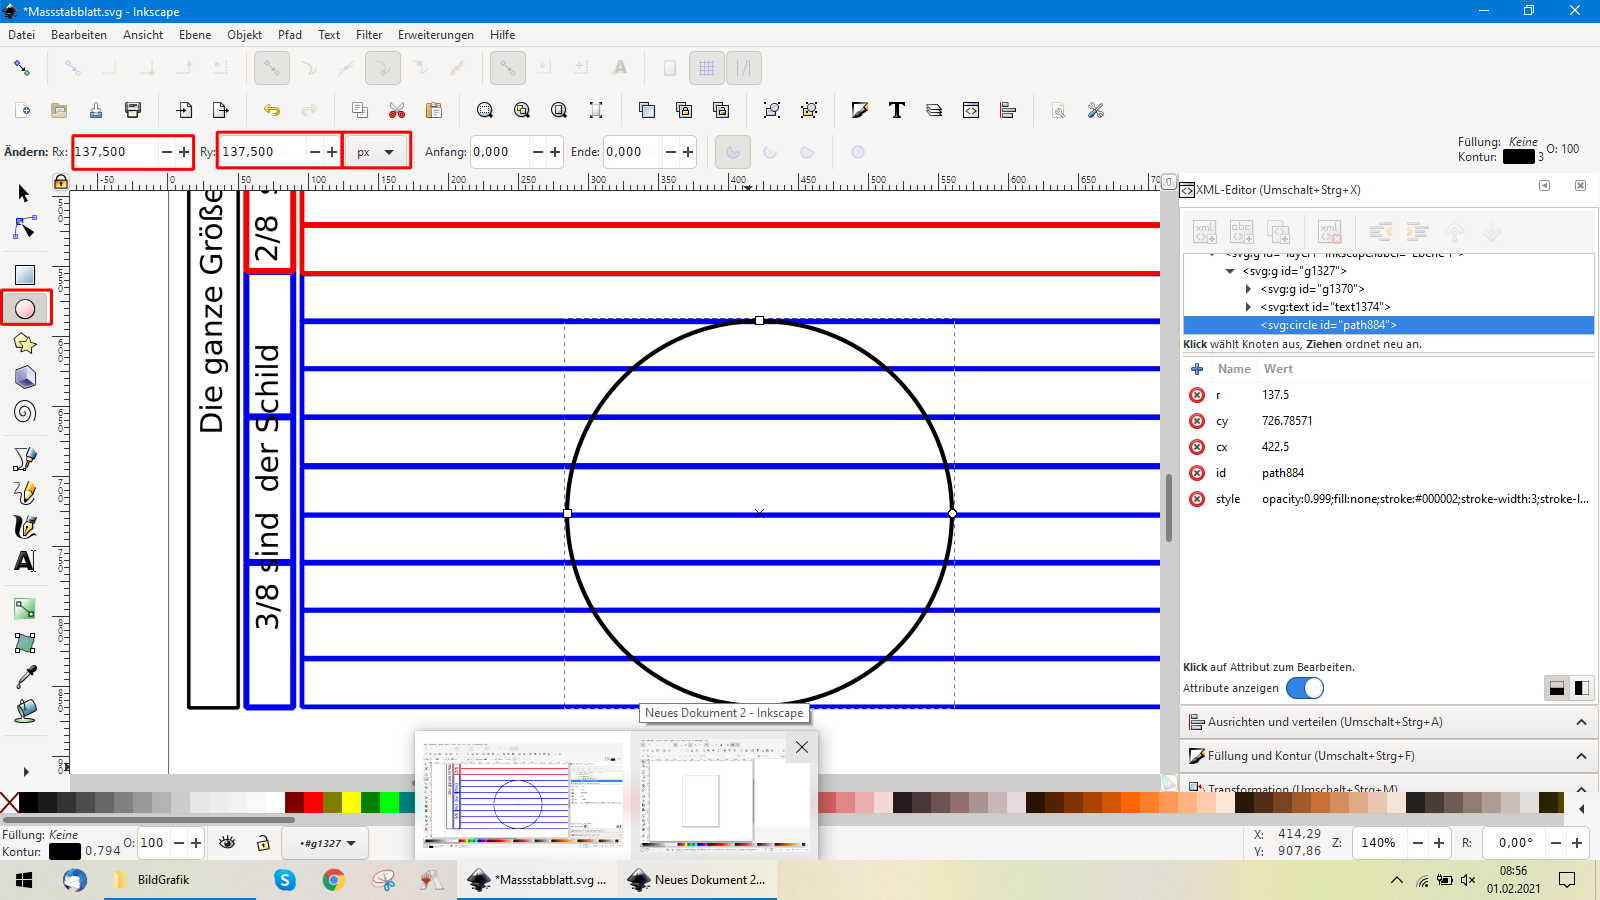
Task: Select the Spiral tool
Action: pyautogui.click(x=25, y=411)
